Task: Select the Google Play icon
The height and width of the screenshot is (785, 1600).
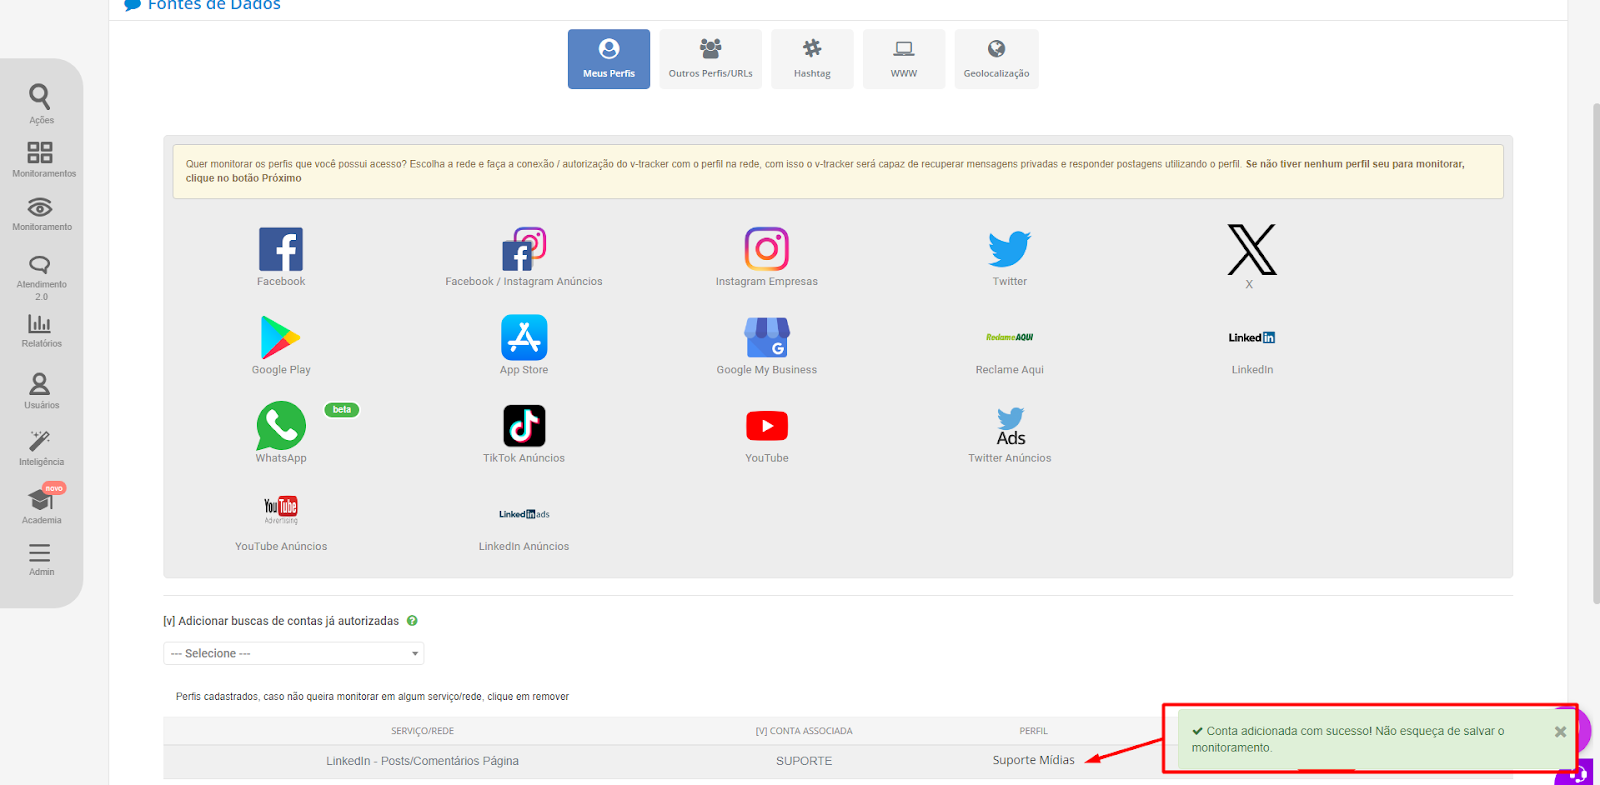Action: tap(281, 337)
